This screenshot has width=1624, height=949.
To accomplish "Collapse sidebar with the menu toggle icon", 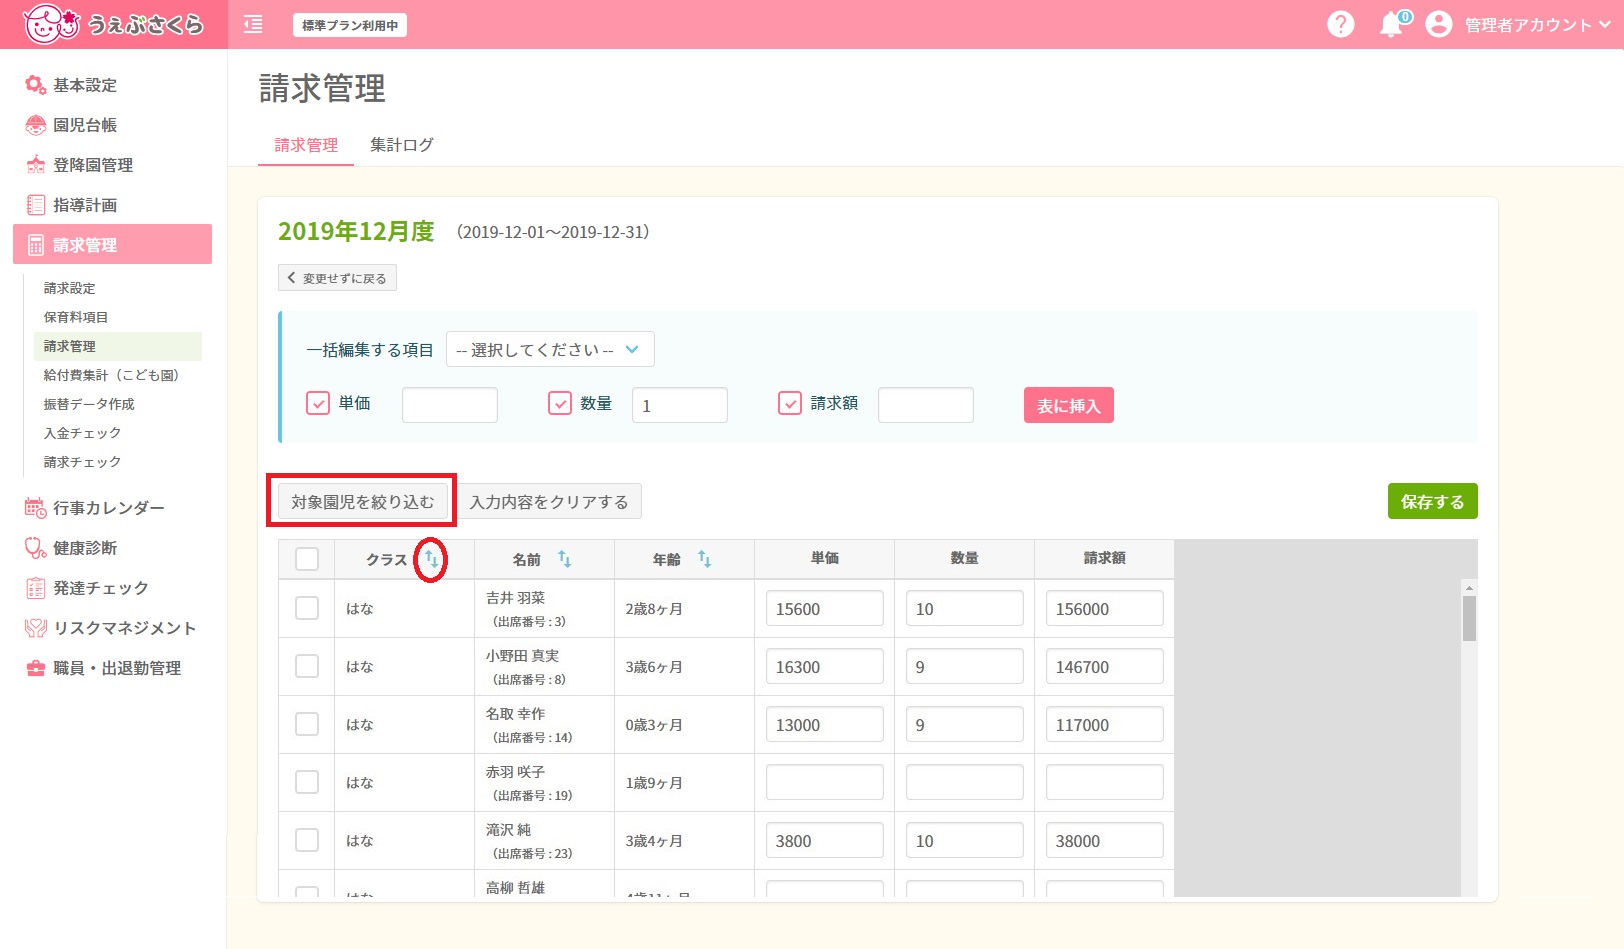I will pos(253,24).
